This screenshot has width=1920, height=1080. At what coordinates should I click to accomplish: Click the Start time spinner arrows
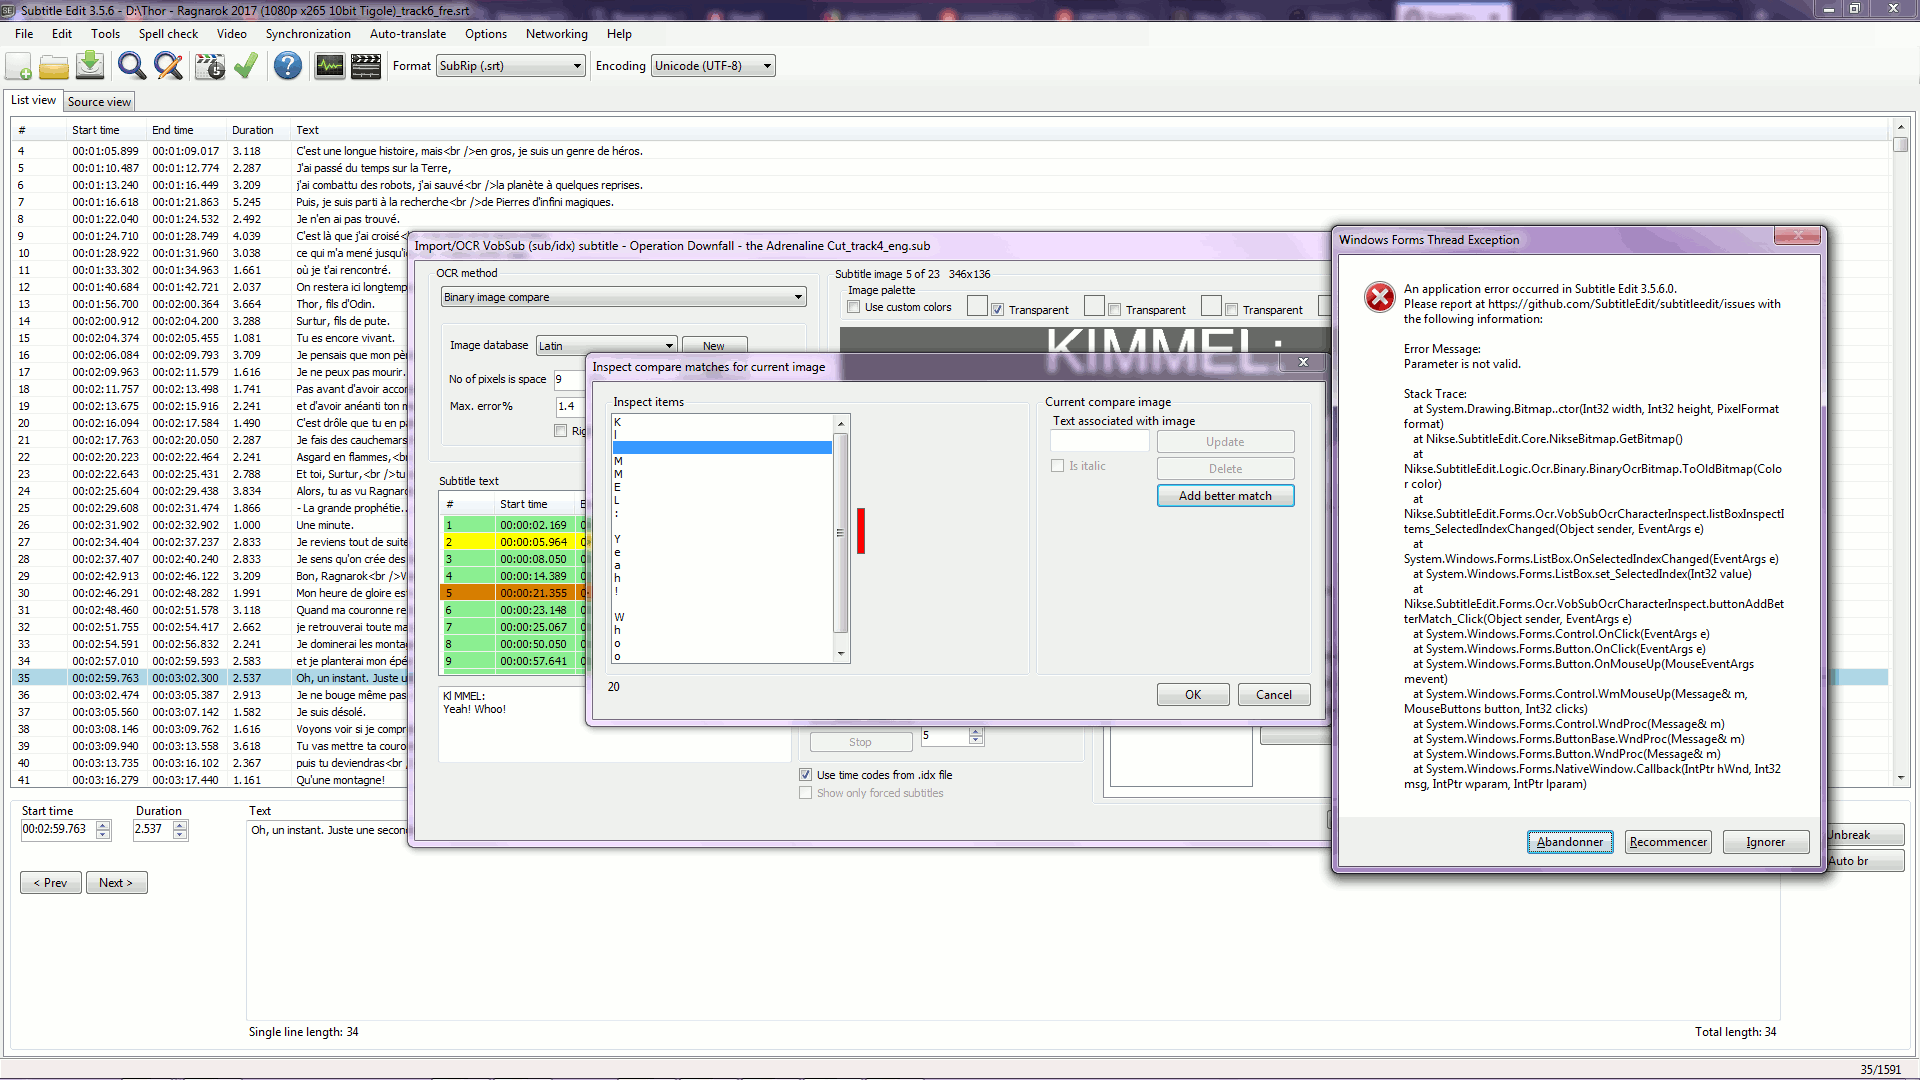tap(103, 830)
